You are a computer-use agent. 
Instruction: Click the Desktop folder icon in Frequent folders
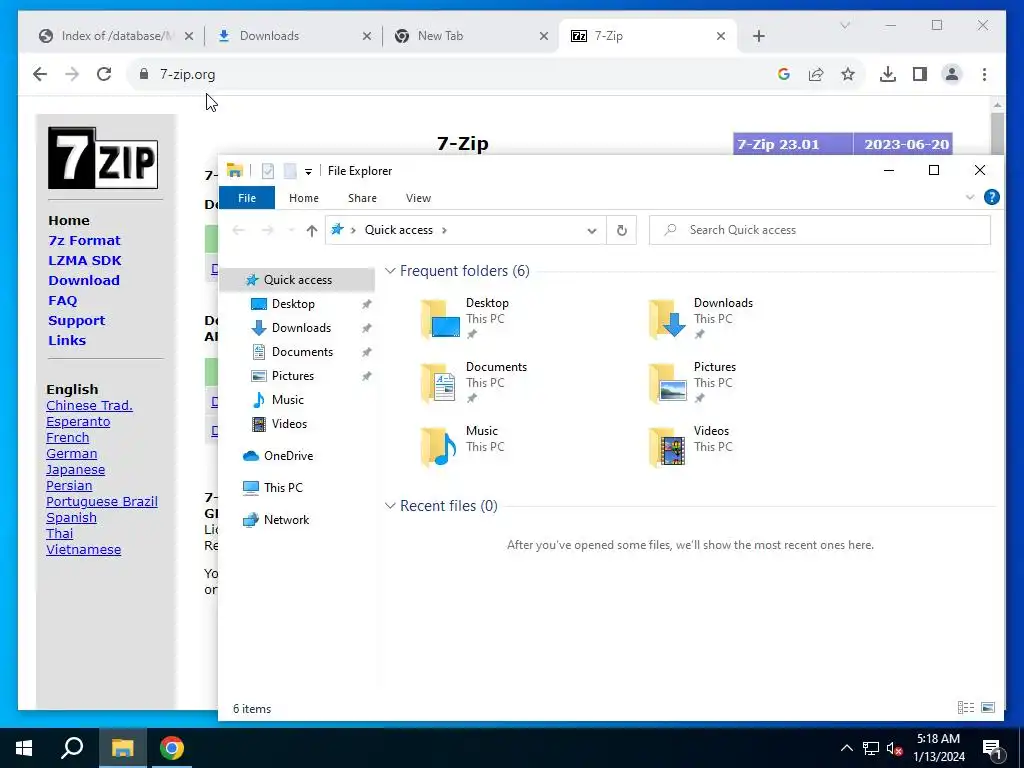click(x=440, y=319)
